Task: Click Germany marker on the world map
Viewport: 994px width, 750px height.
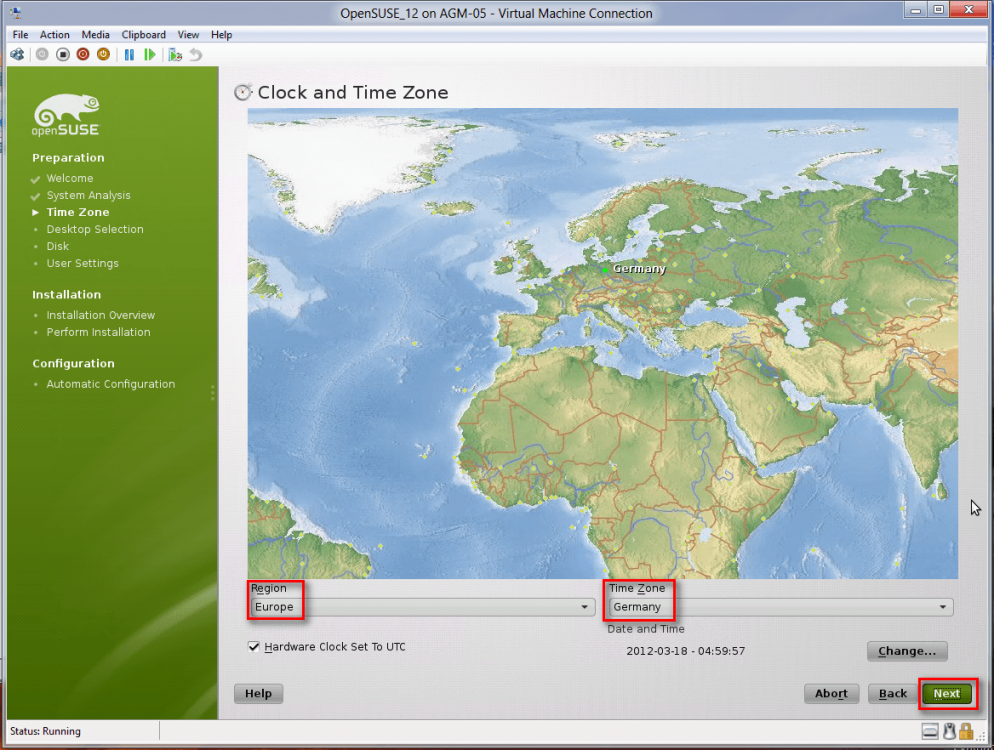Action: [x=605, y=269]
